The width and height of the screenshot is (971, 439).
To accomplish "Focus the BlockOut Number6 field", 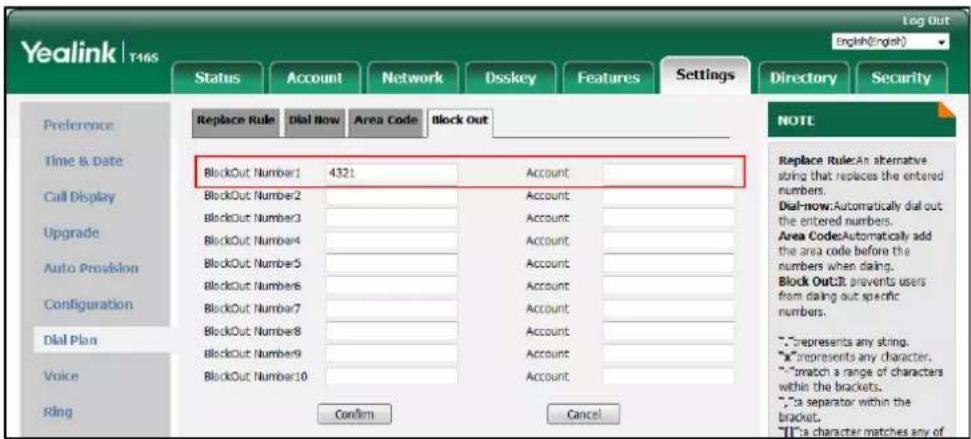I will click(391, 285).
